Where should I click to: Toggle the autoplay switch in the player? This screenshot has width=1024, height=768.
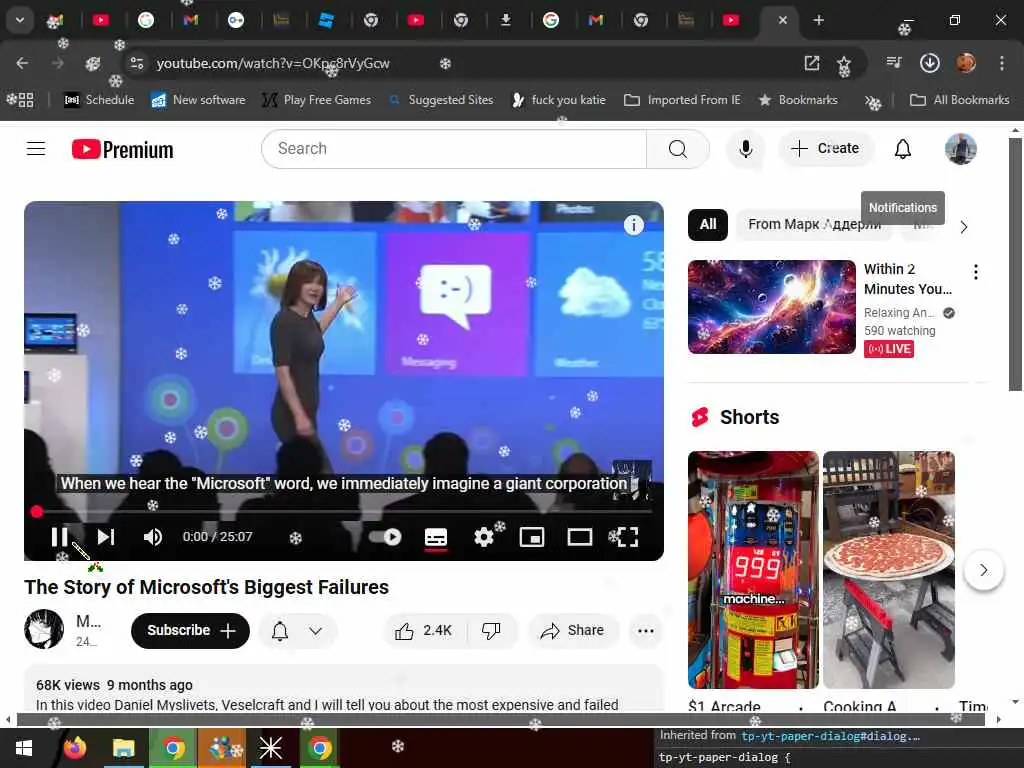[385, 537]
